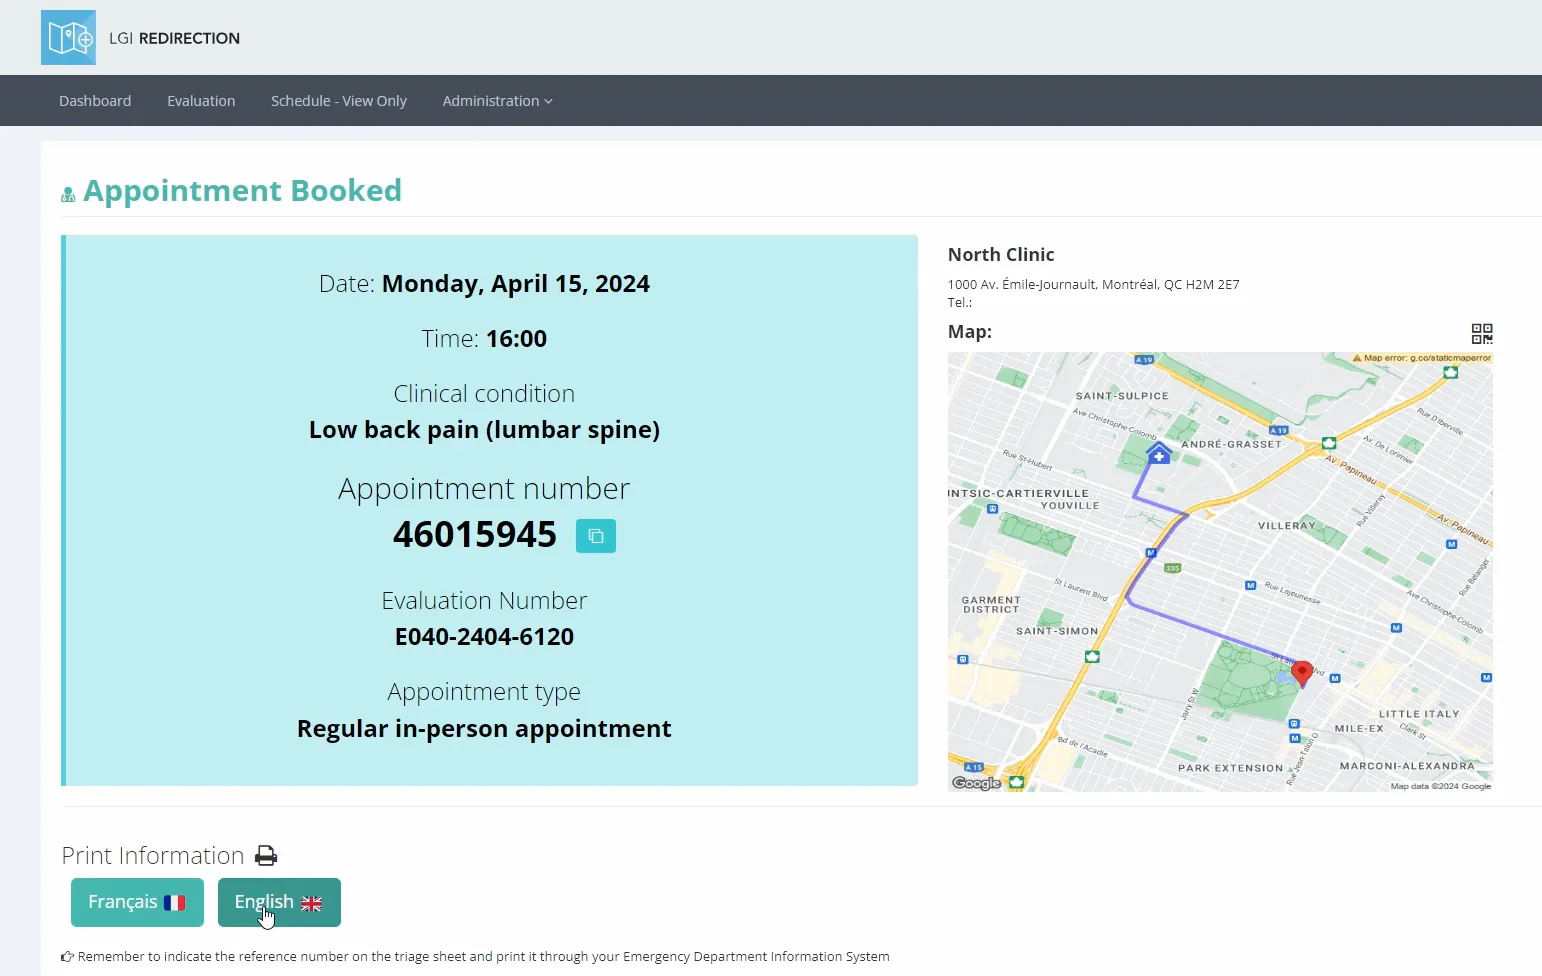Click the Appointment Booked heading

242,190
